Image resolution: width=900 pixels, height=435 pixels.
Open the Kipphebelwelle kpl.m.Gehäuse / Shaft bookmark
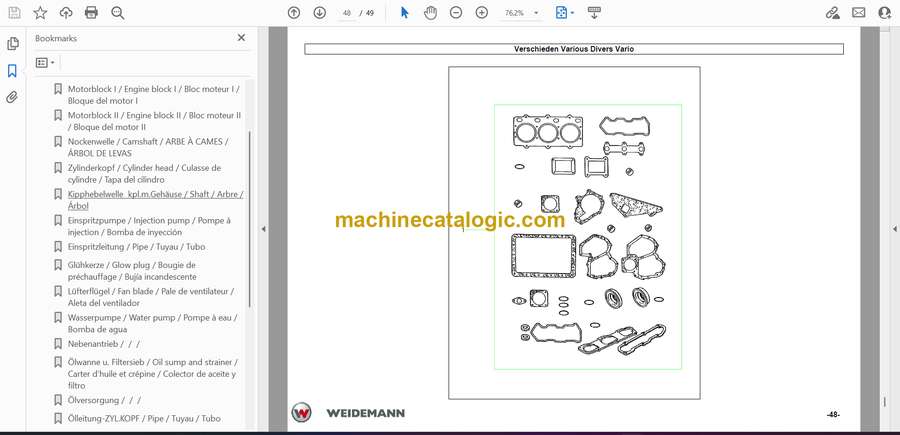click(x=155, y=200)
